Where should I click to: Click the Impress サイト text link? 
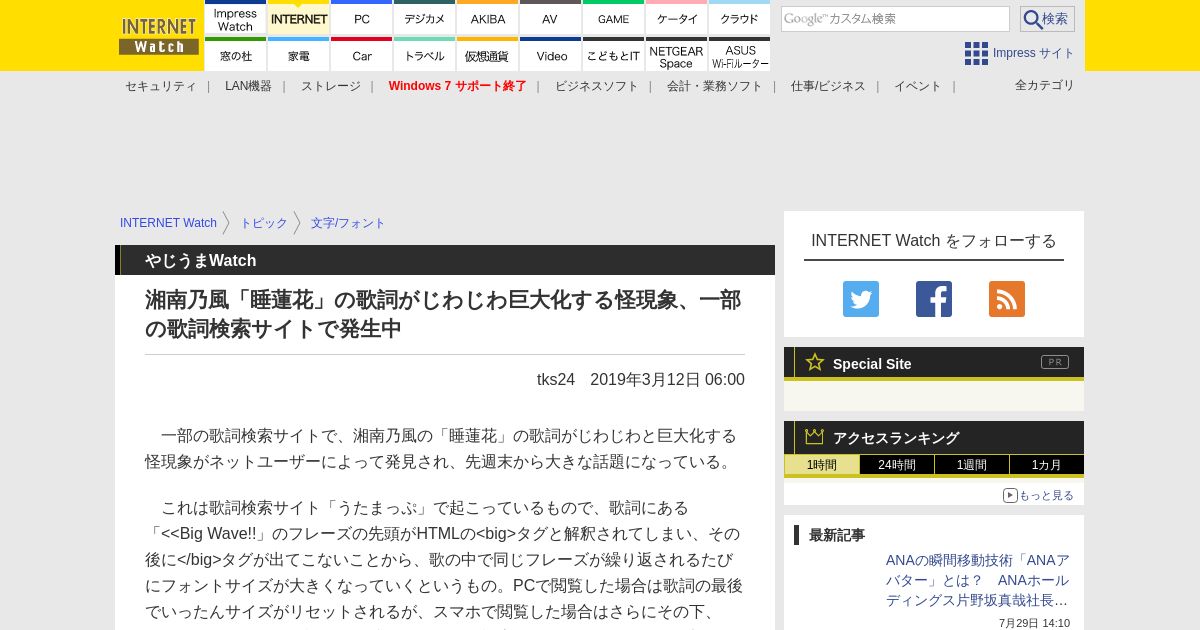point(1034,53)
